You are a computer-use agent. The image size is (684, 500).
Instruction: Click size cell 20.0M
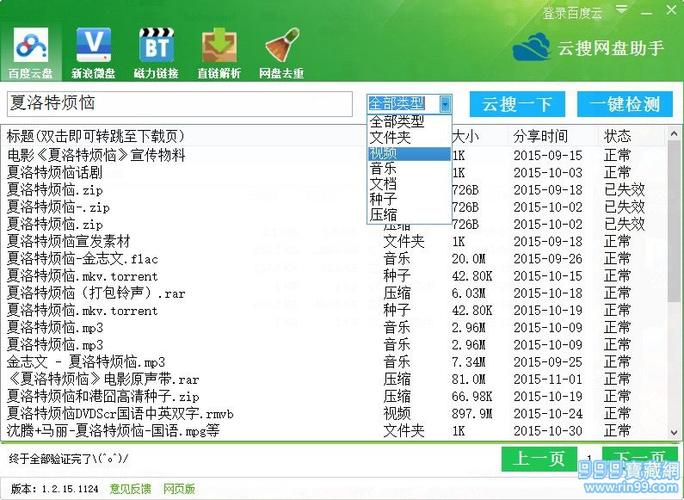click(469, 259)
